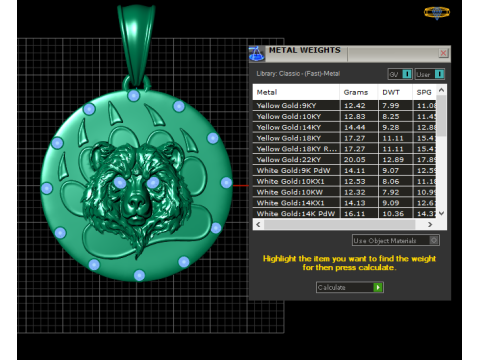Click the 14.13 grams value
480x360 pixels.
(x=355, y=203)
